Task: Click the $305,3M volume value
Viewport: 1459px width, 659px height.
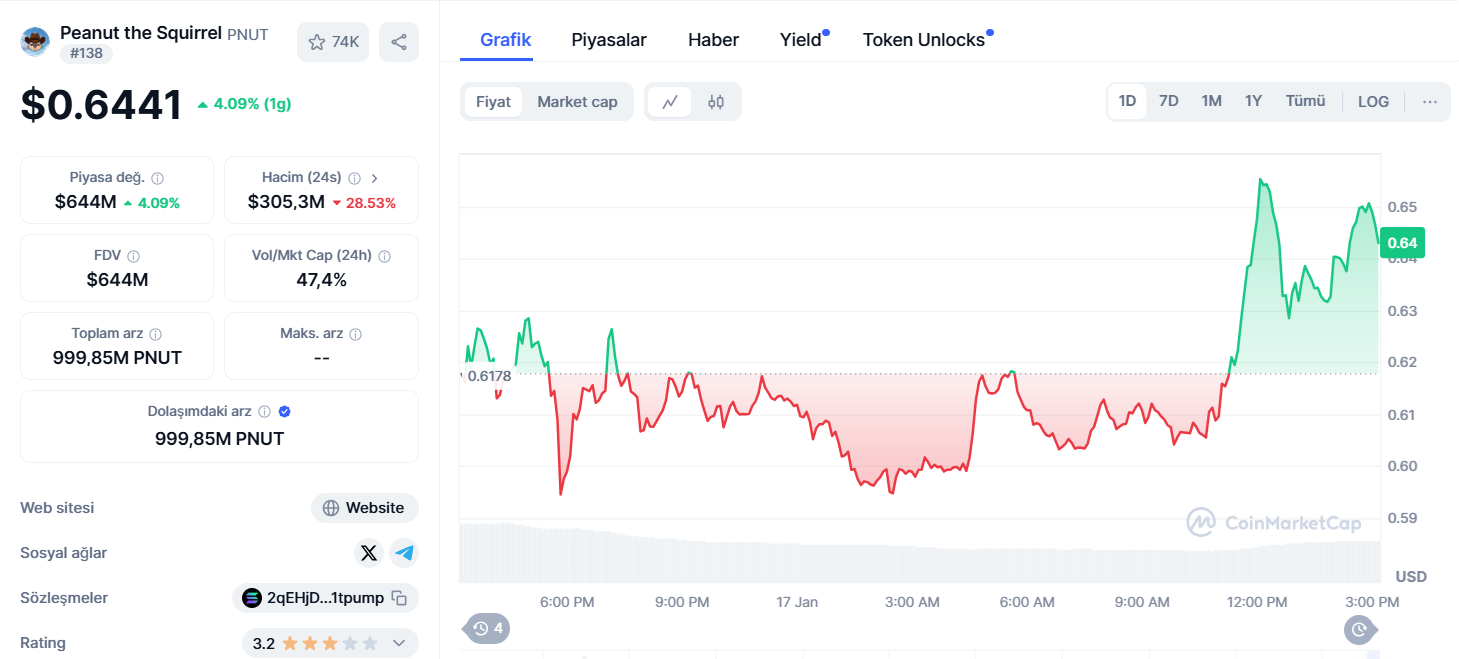Action: pyautogui.click(x=286, y=202)
